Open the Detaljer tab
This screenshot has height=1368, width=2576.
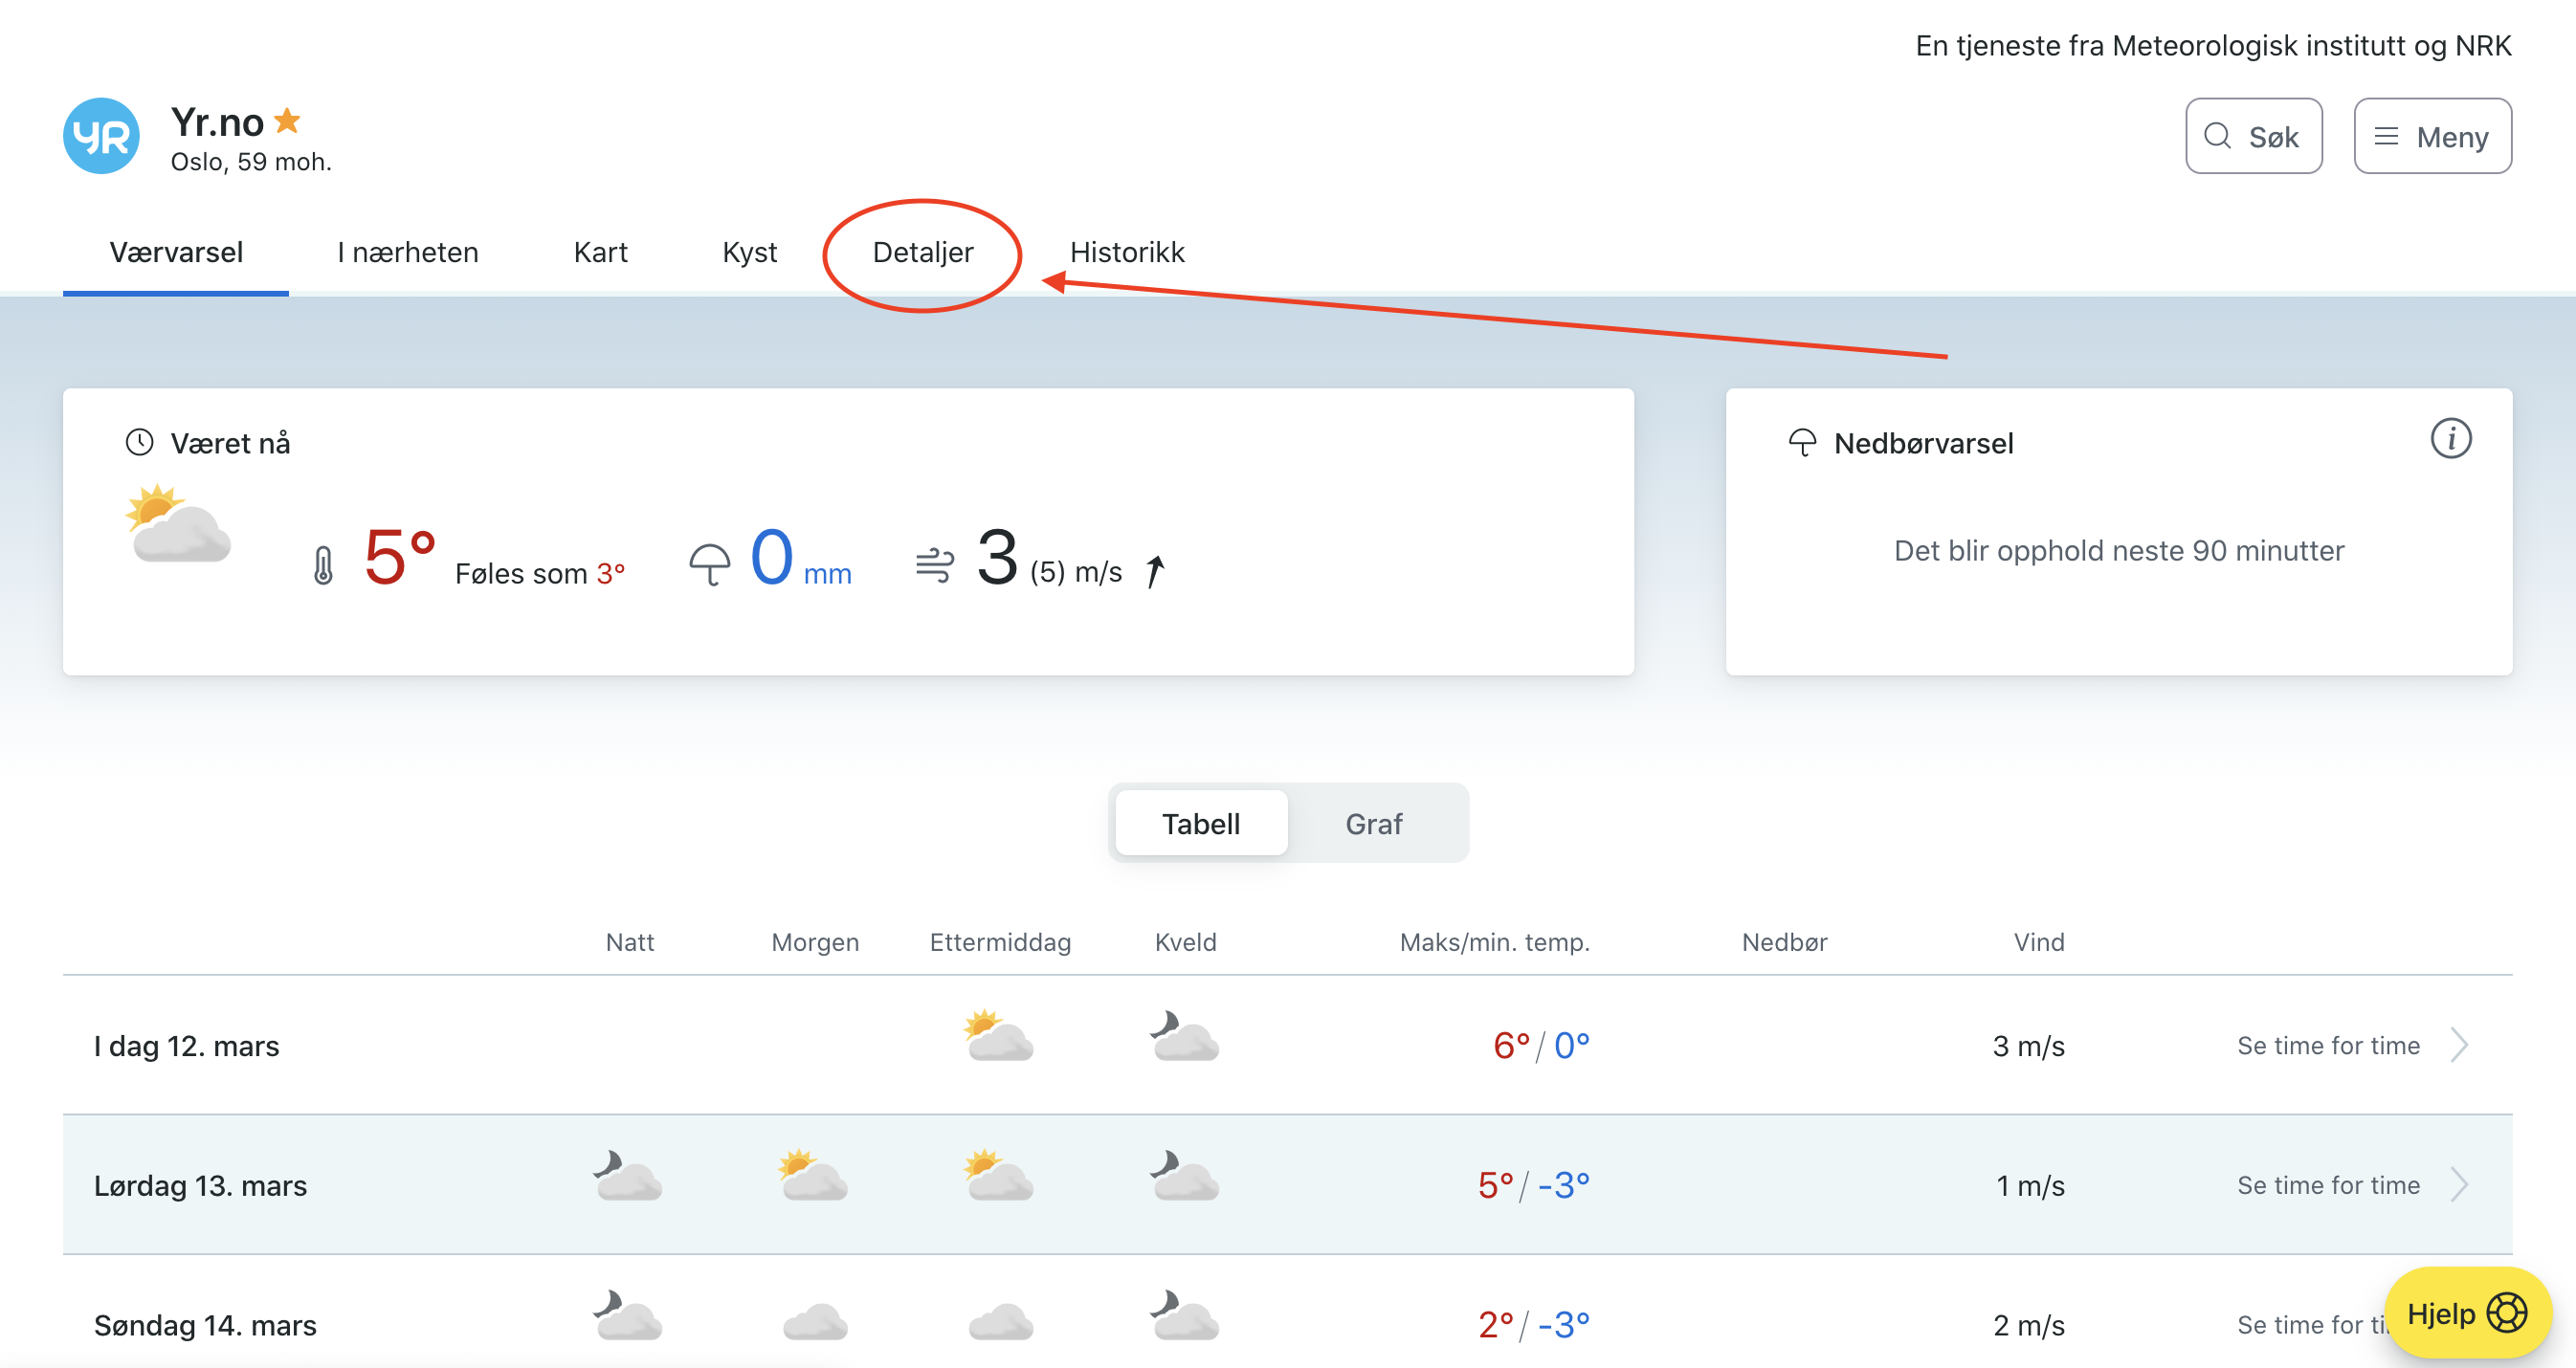[x=922, y=252]
